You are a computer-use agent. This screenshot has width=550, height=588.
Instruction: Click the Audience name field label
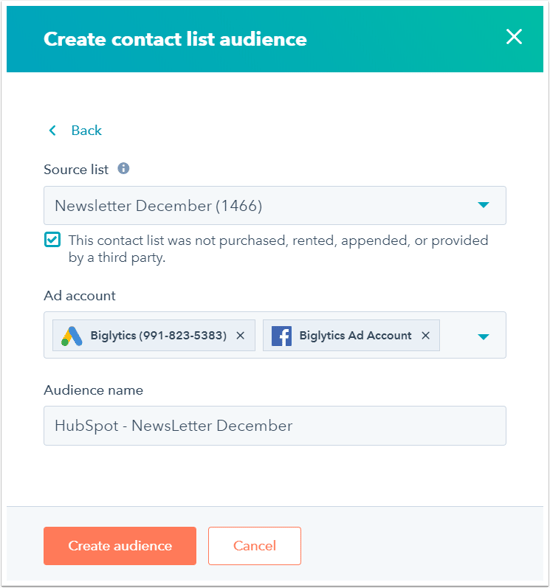(93, 390)
